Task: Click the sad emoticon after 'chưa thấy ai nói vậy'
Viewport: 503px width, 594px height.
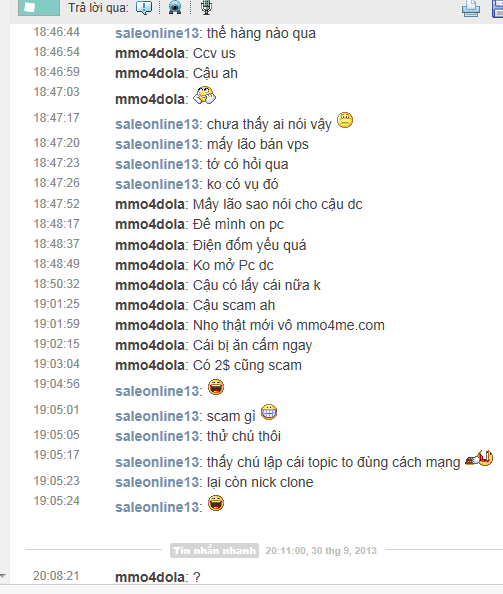Action: 345,120
